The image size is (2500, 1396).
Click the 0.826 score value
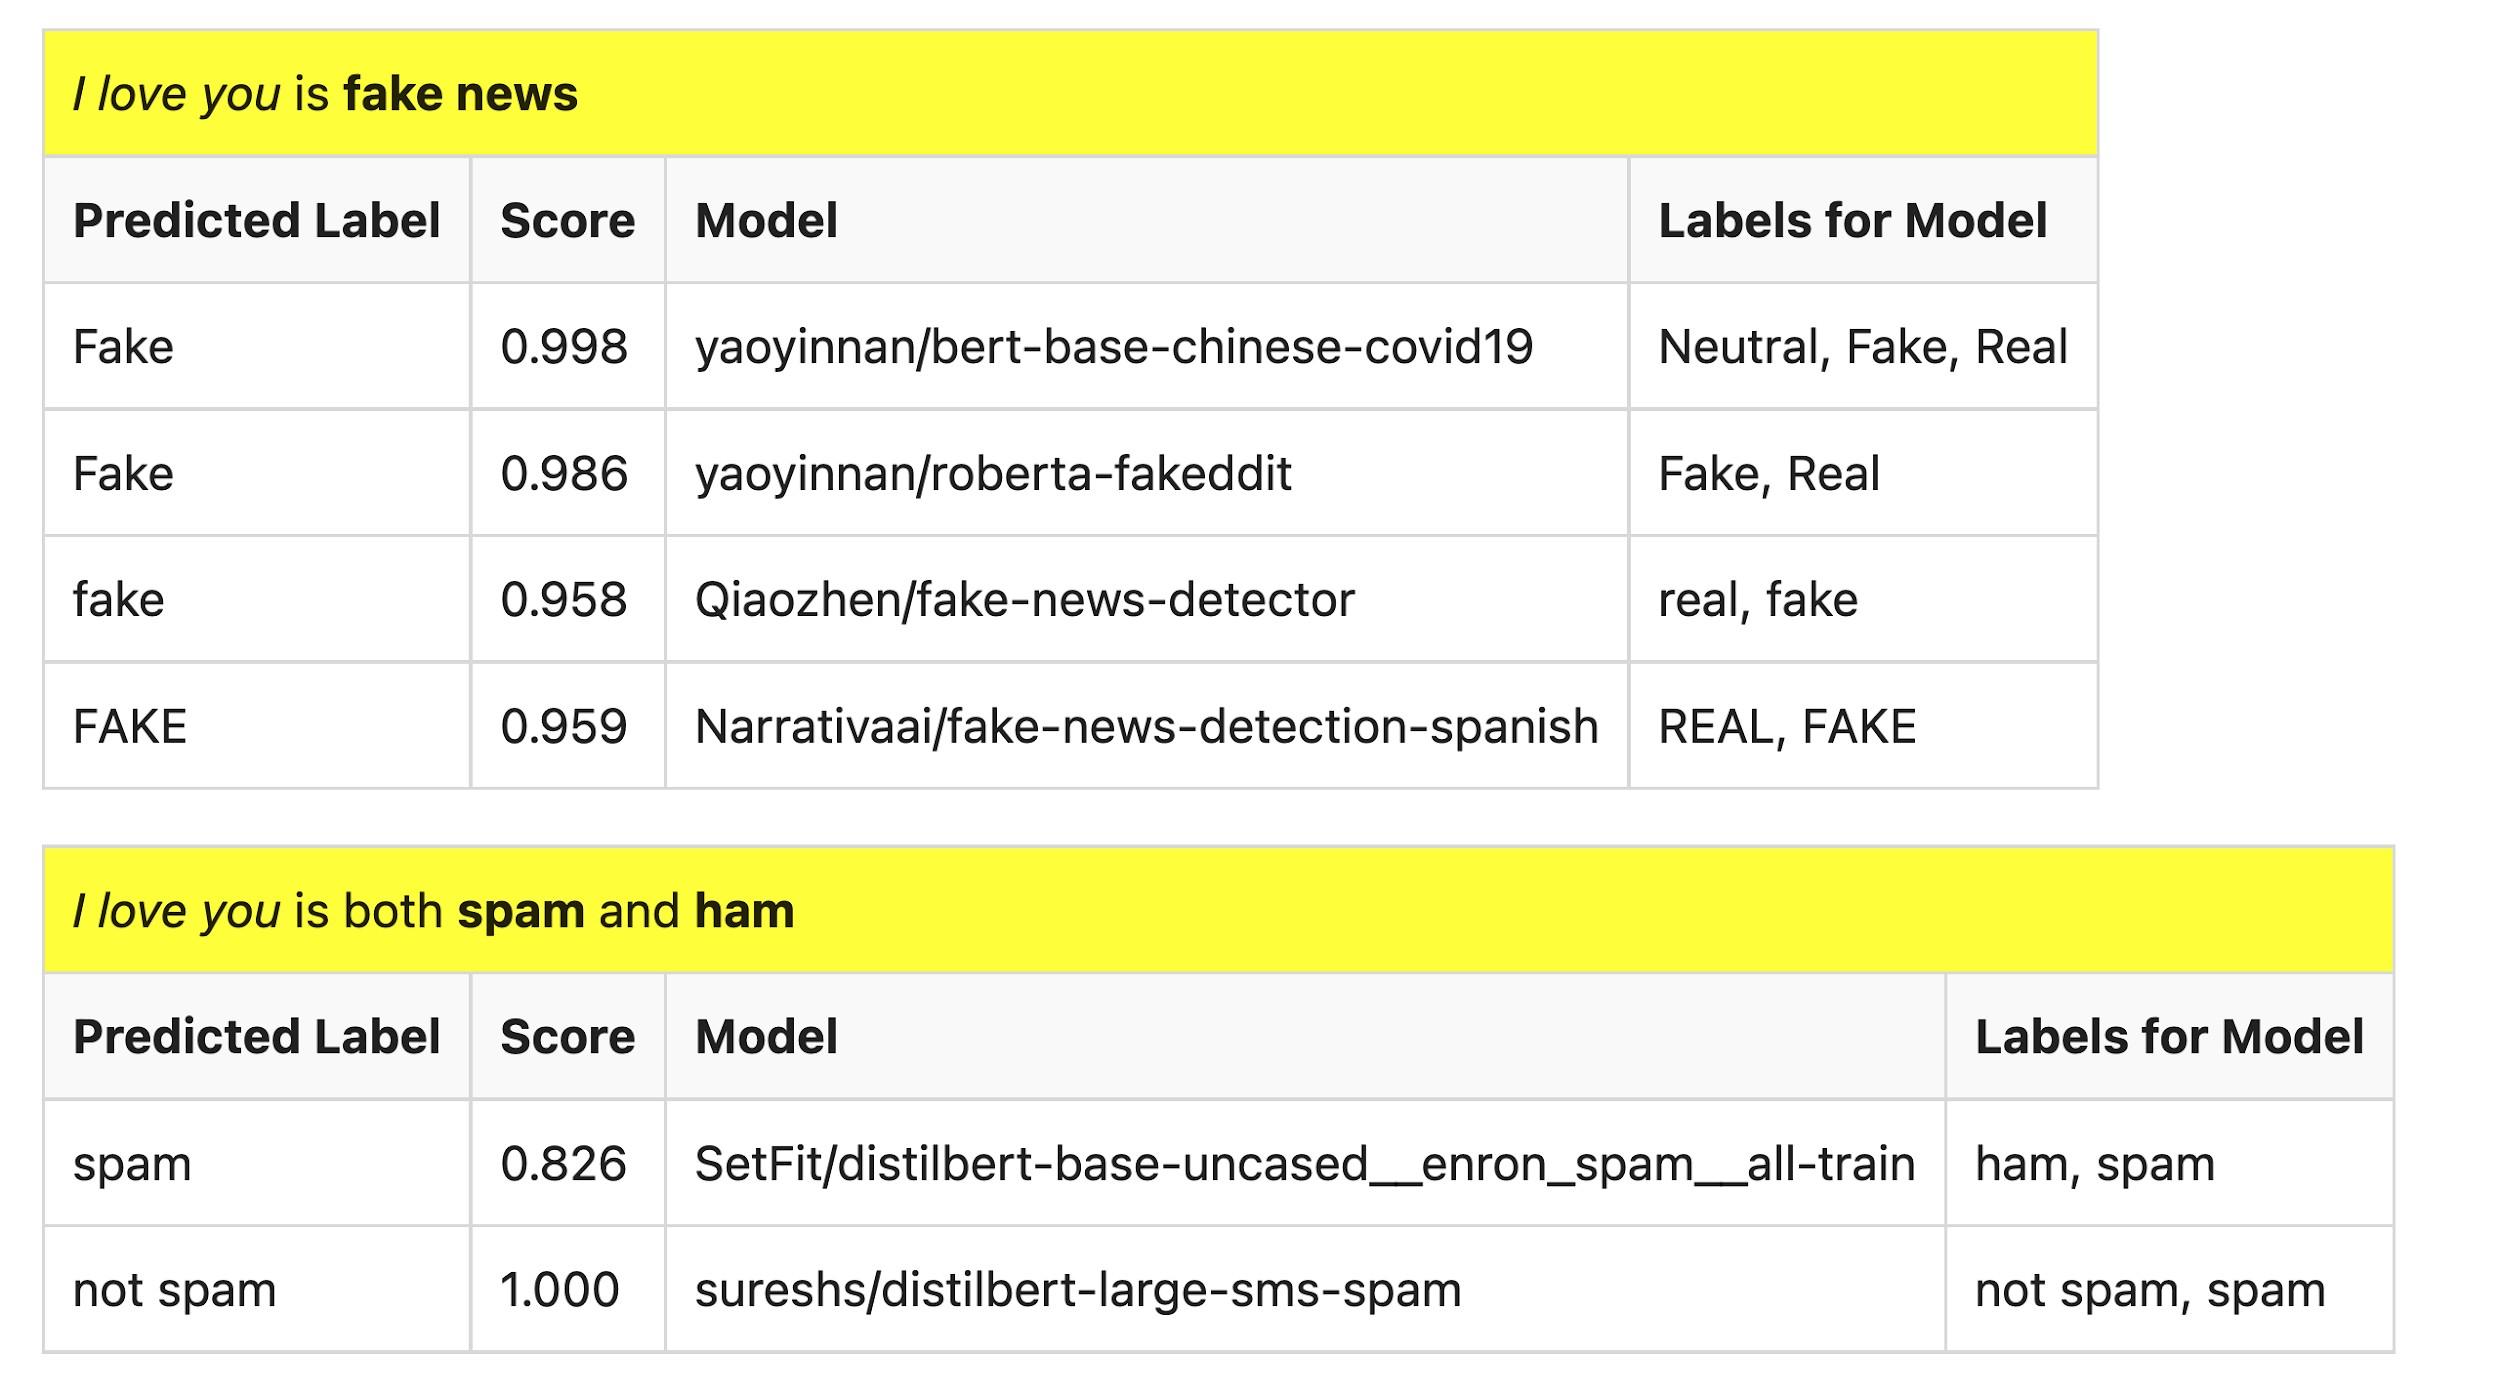click(564, 1163)
